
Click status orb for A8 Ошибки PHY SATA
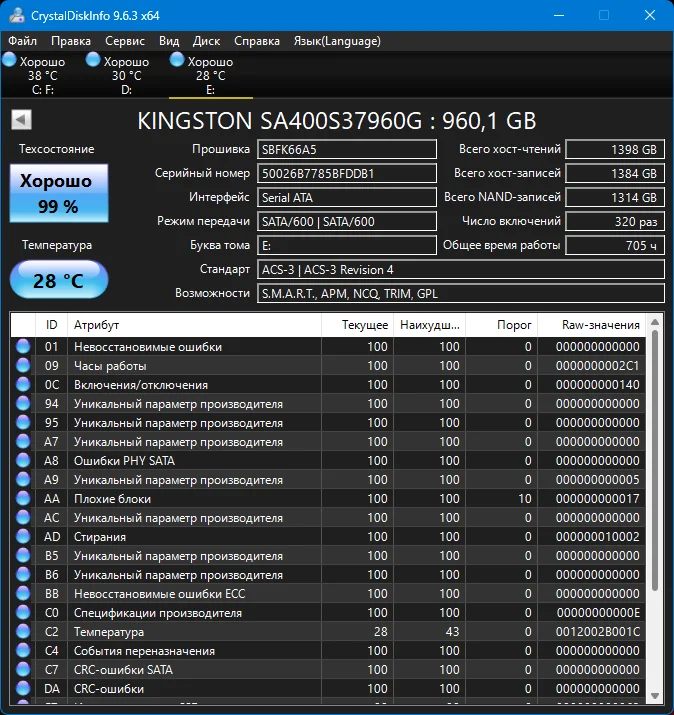(23, 461)
